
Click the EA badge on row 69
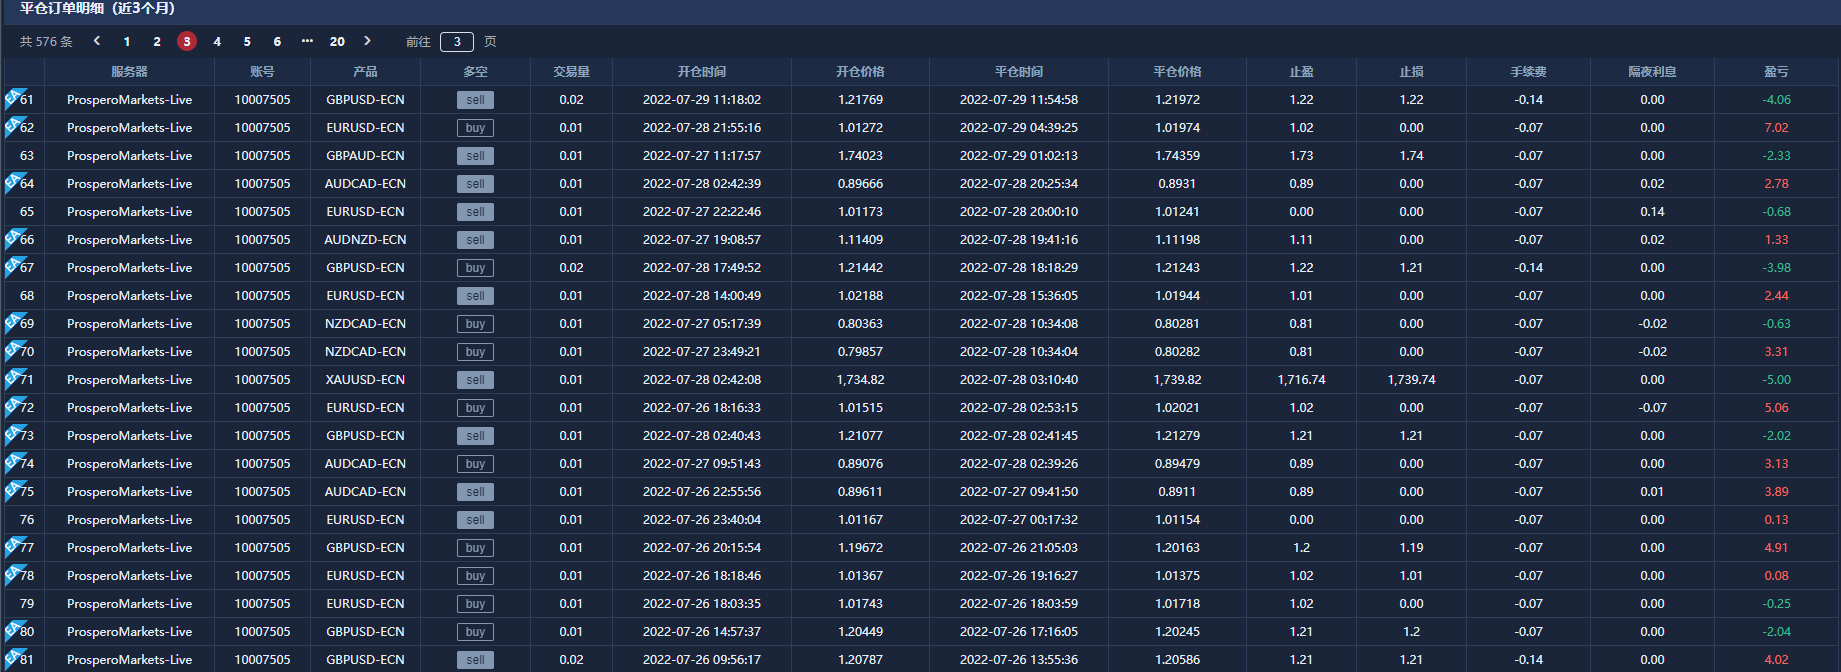(x=13, y=321)
